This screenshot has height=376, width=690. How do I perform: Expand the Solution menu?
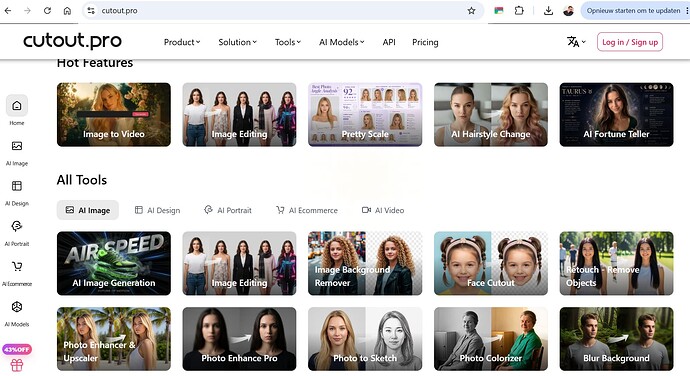point(237,42)
